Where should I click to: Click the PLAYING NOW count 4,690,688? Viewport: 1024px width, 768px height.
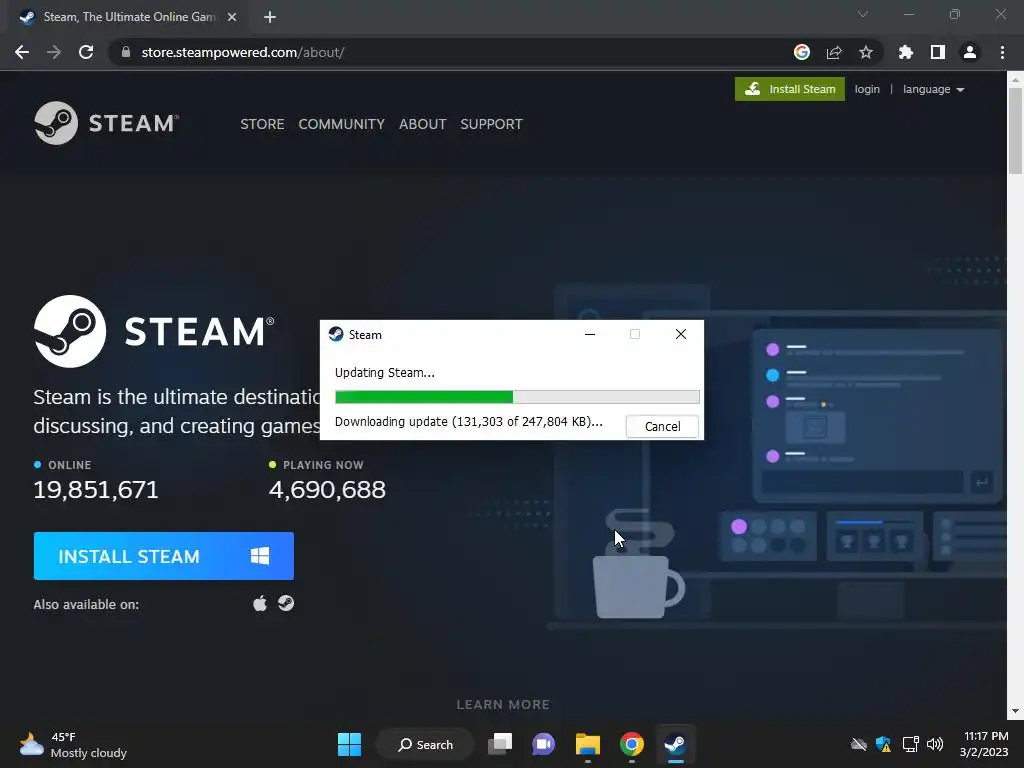327,490
